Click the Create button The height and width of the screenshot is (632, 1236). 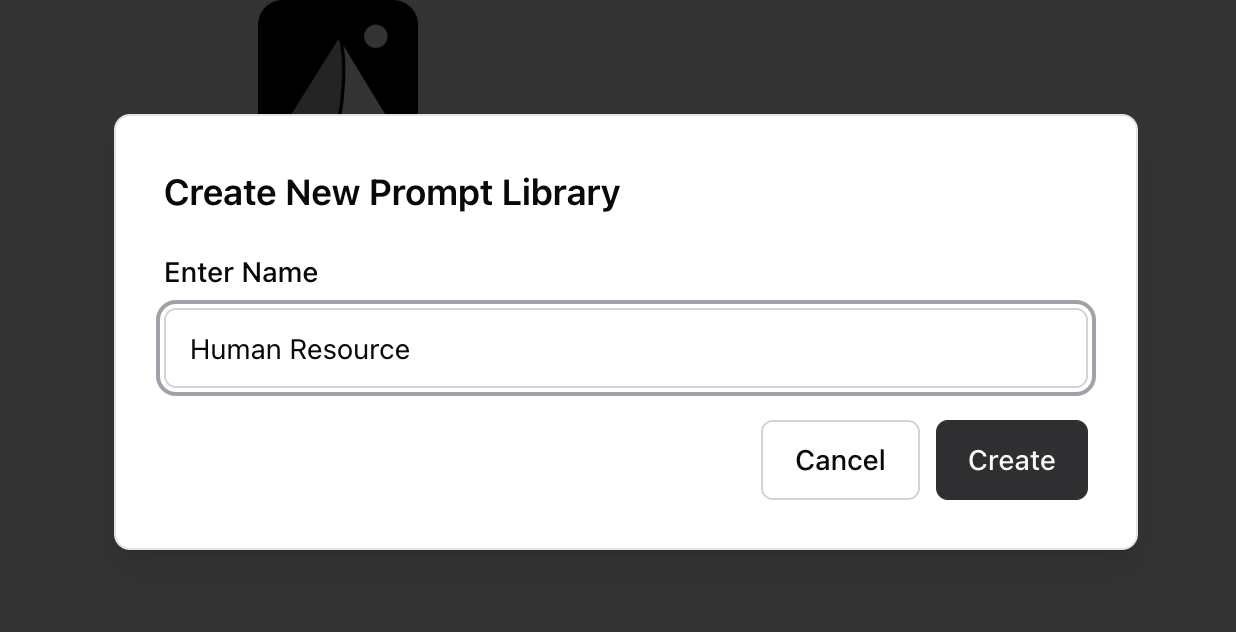click(x=1011, y=460)
